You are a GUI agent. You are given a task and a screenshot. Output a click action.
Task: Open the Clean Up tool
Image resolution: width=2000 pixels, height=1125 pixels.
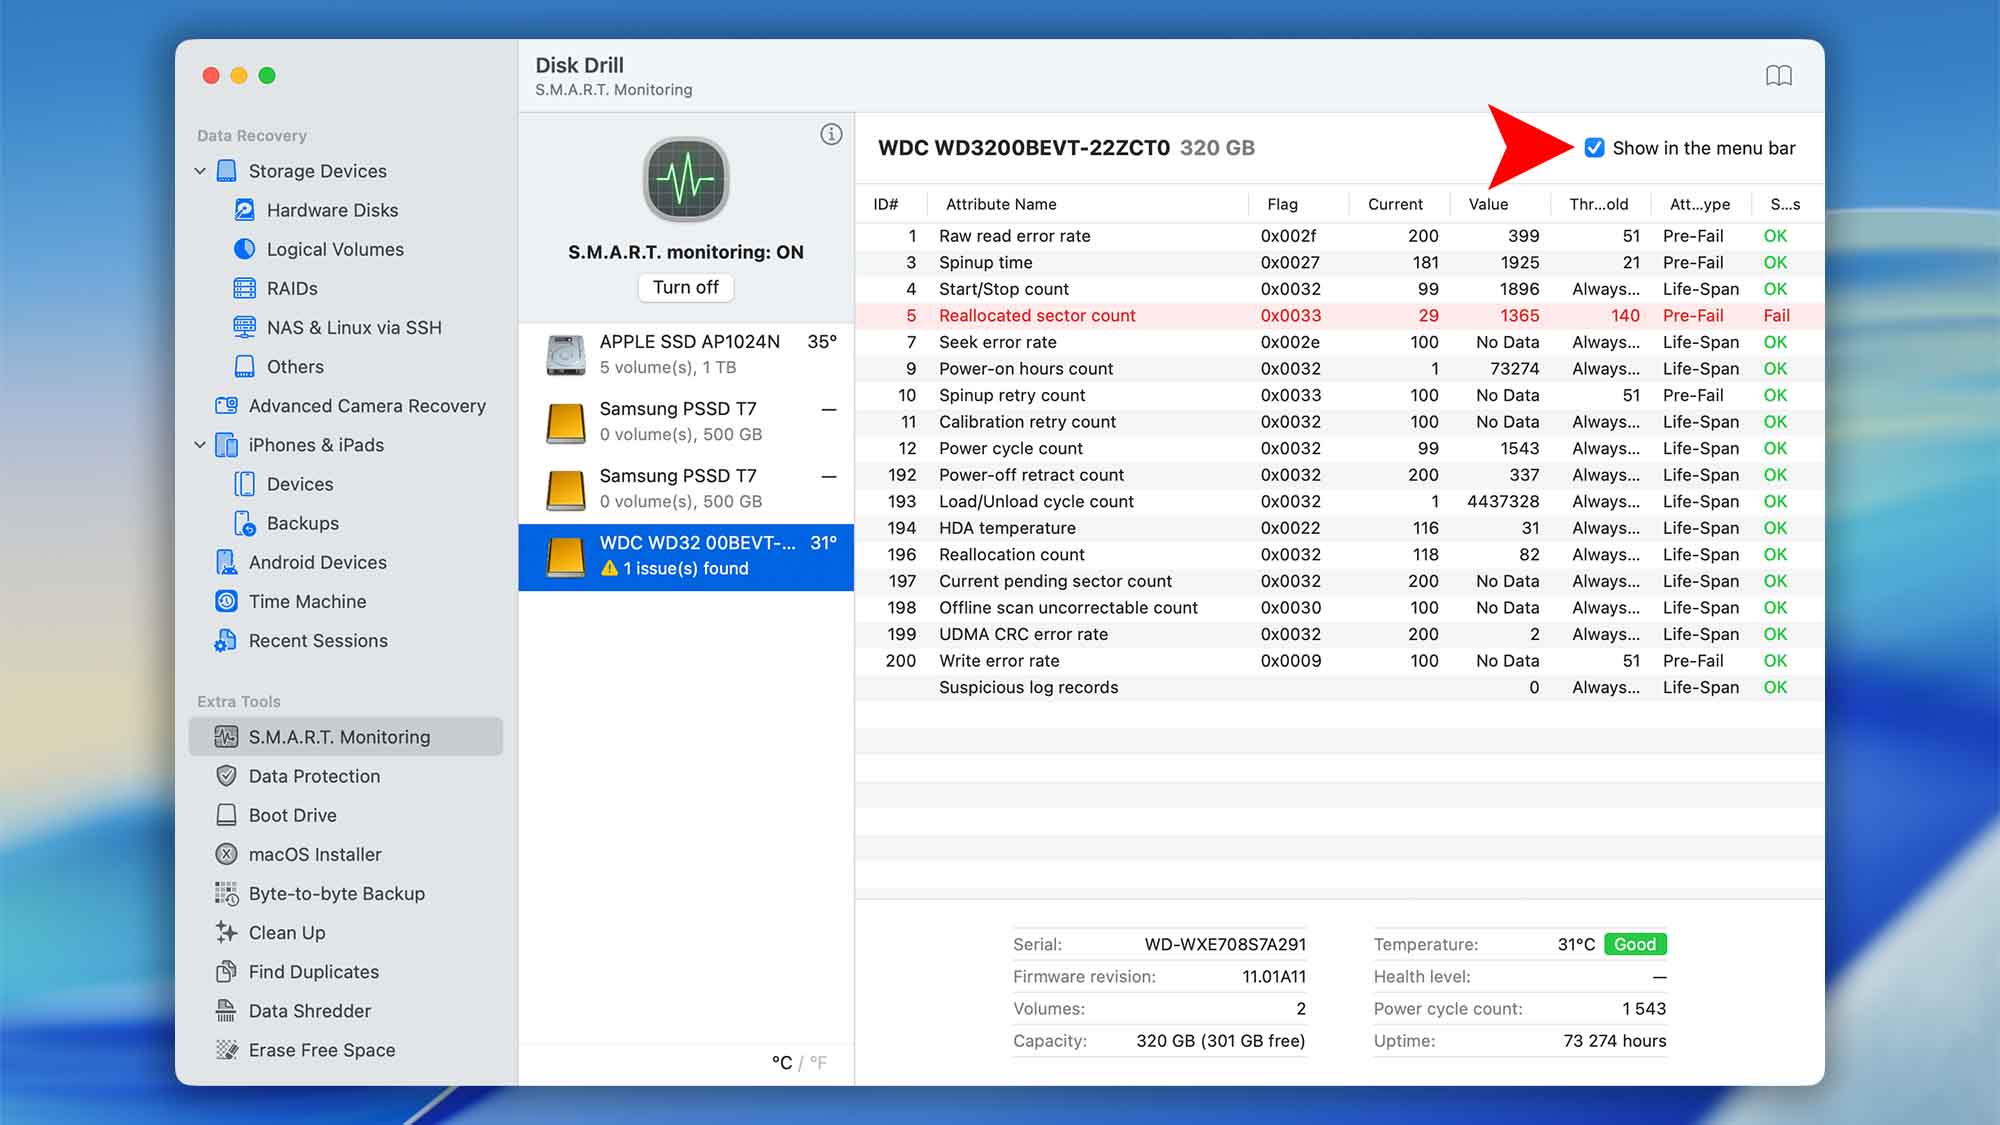(287, 932)
